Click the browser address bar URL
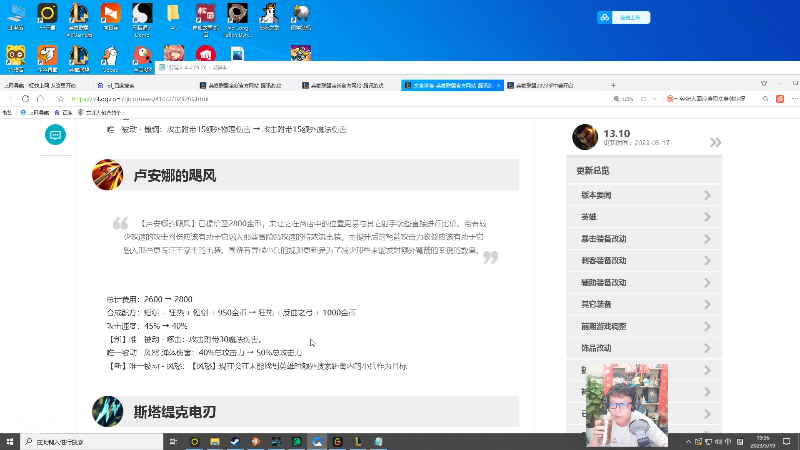The image size is (800, 450). pos(139,99)
